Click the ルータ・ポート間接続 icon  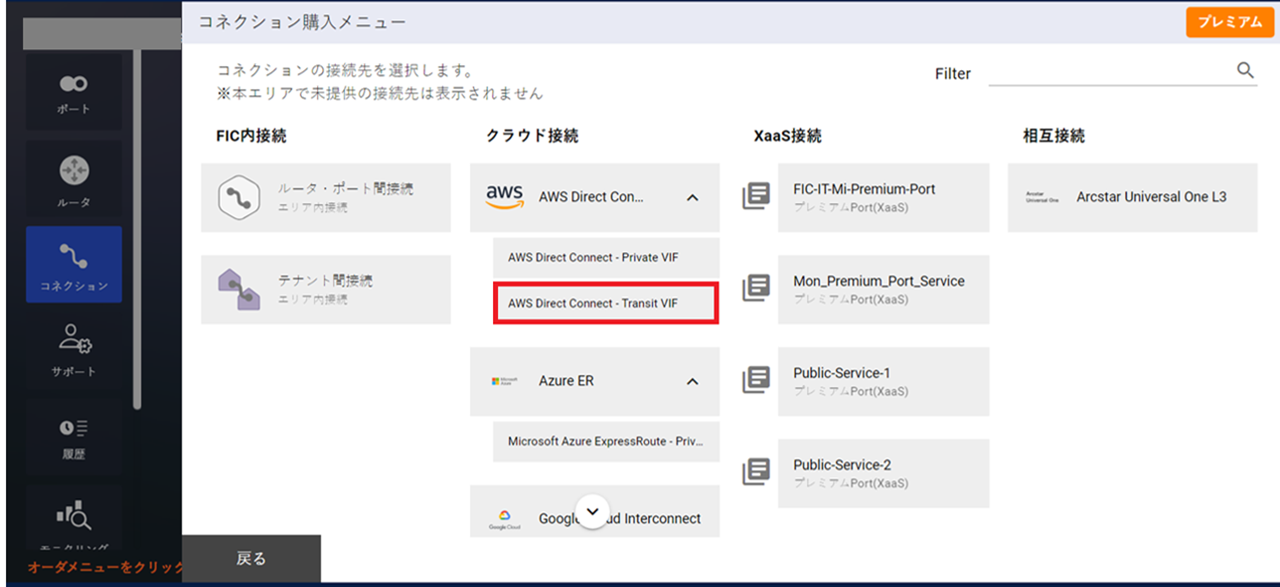coord(239,198)
